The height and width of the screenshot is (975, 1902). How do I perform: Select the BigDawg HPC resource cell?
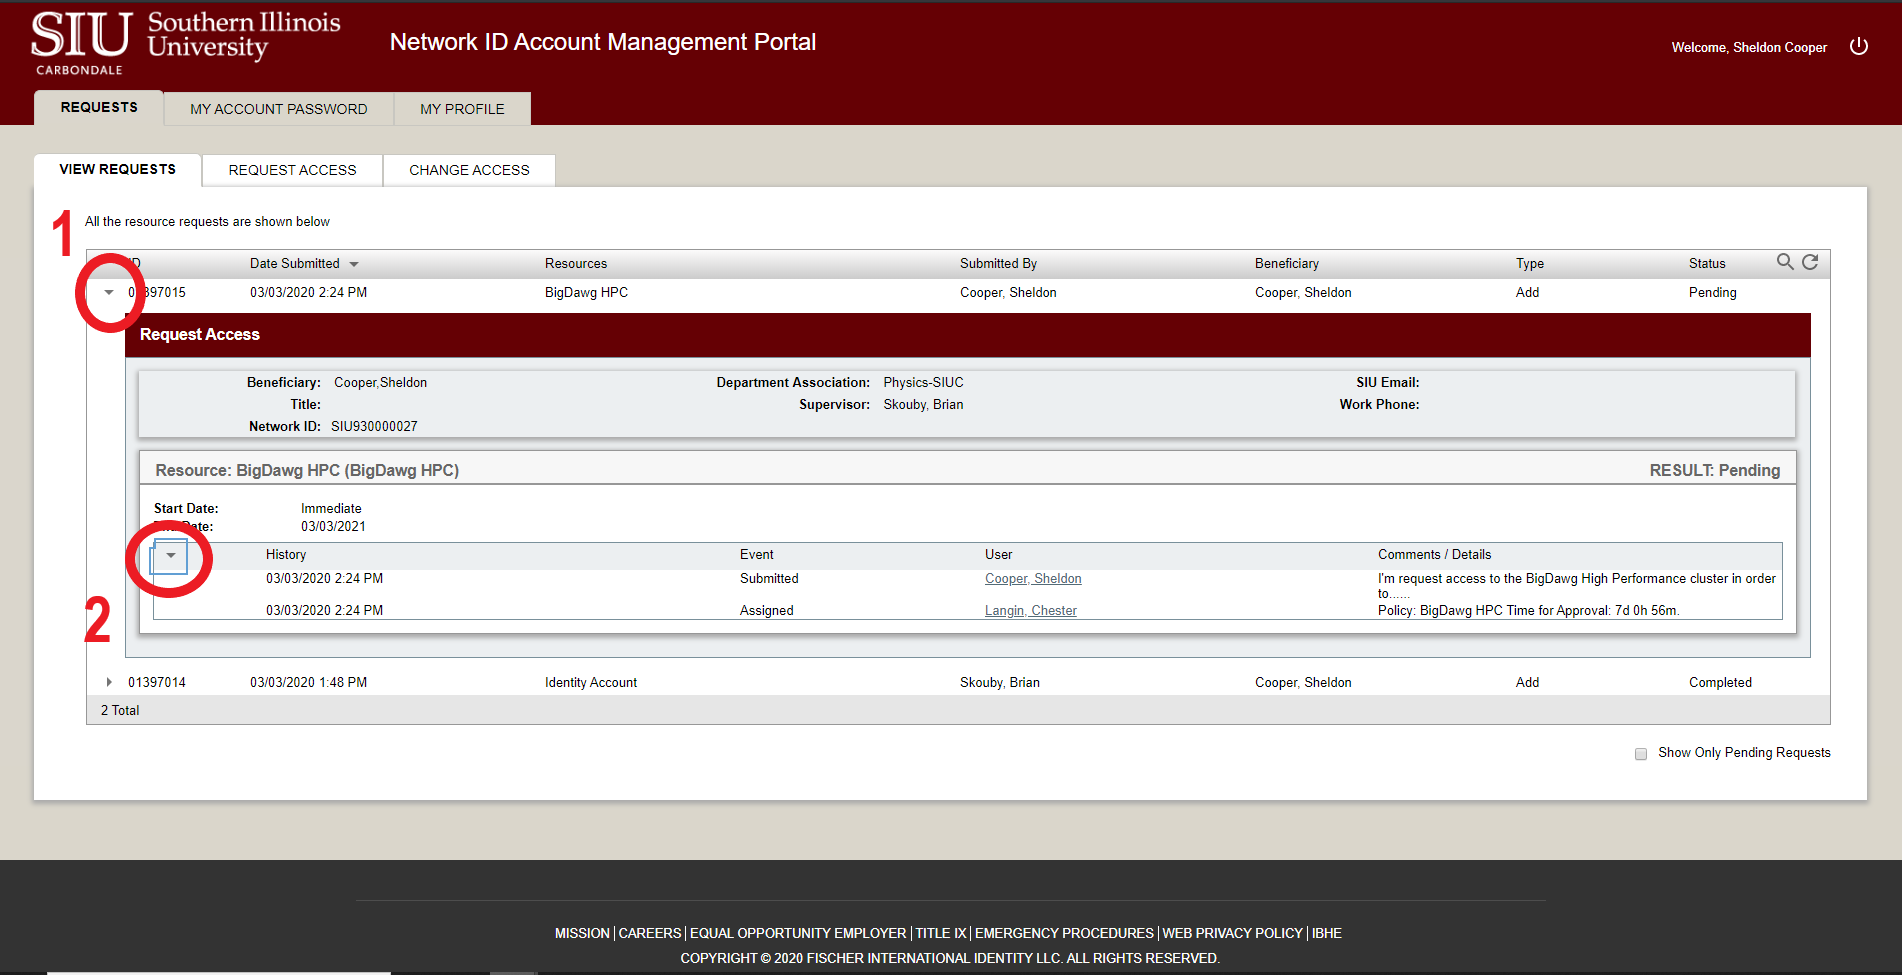coord(586,293)
